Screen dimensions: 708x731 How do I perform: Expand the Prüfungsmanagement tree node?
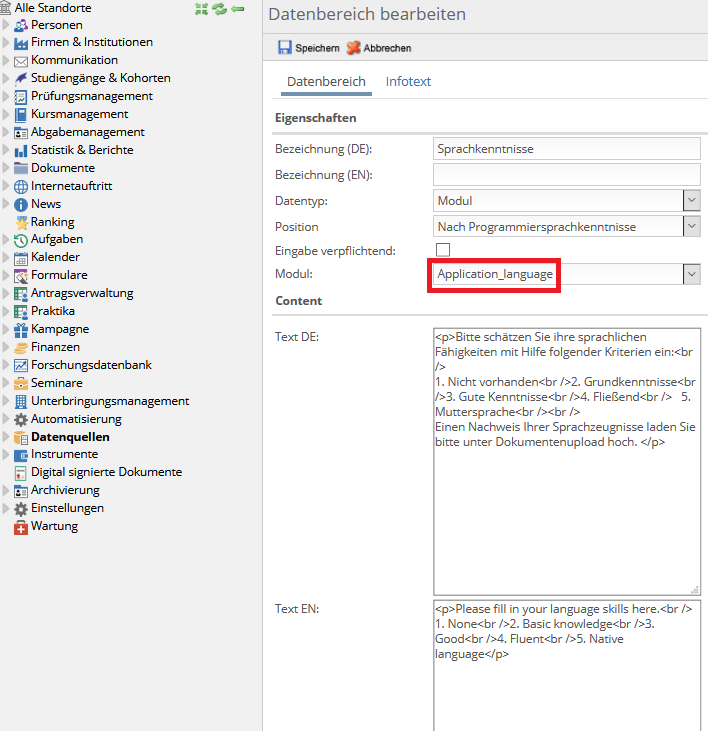point(6,97)
